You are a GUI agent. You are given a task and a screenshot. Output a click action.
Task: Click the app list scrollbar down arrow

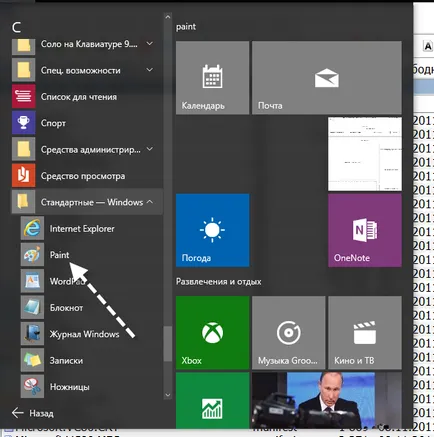pos(168,395)
